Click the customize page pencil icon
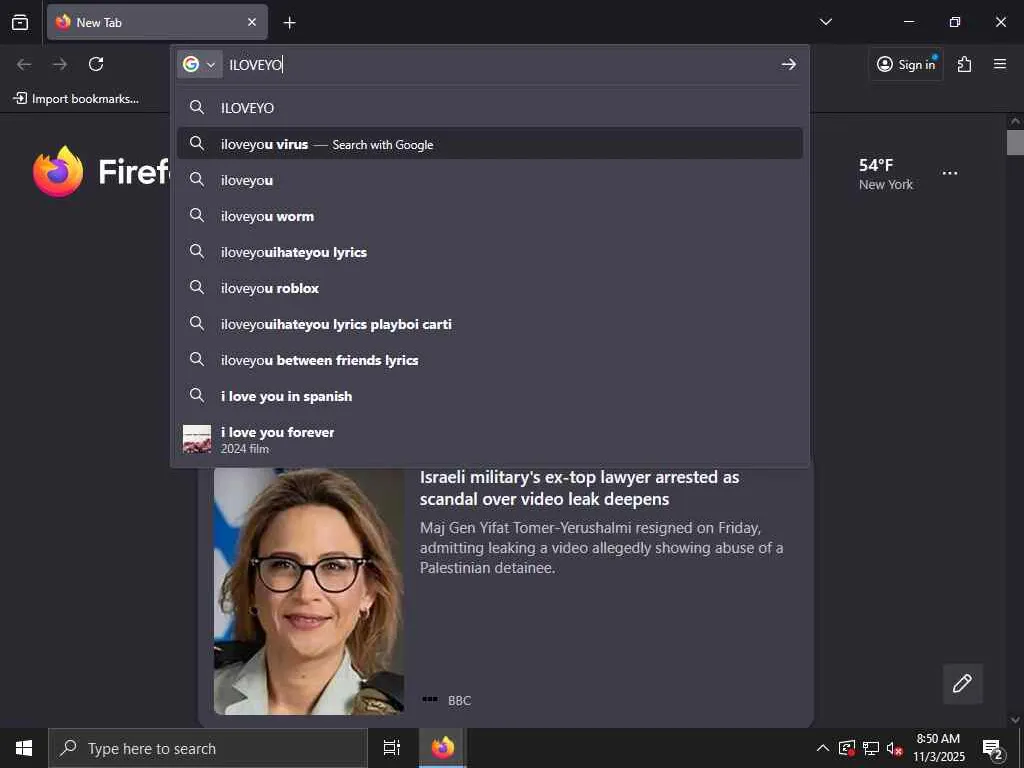The image size is (1024, 768). (x=962, y=683)
